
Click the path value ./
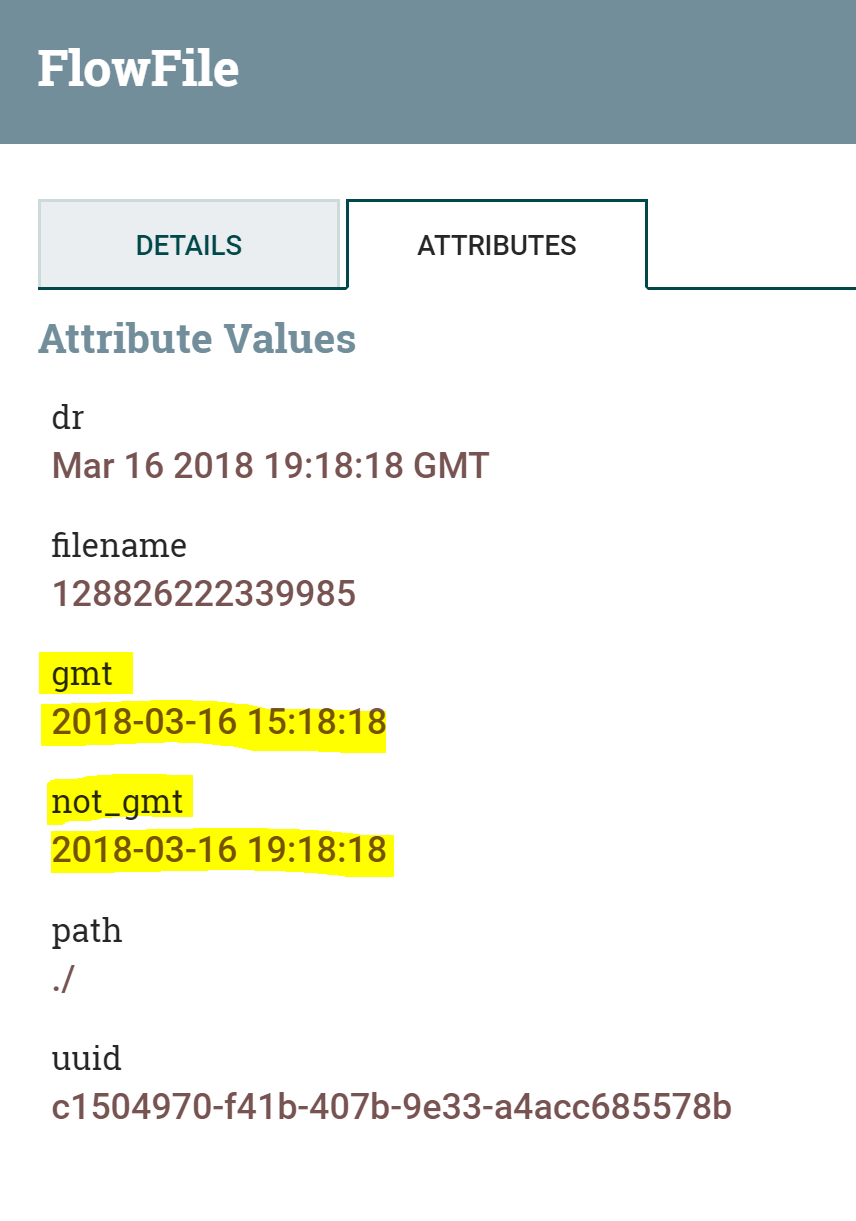tap(62, 980)
